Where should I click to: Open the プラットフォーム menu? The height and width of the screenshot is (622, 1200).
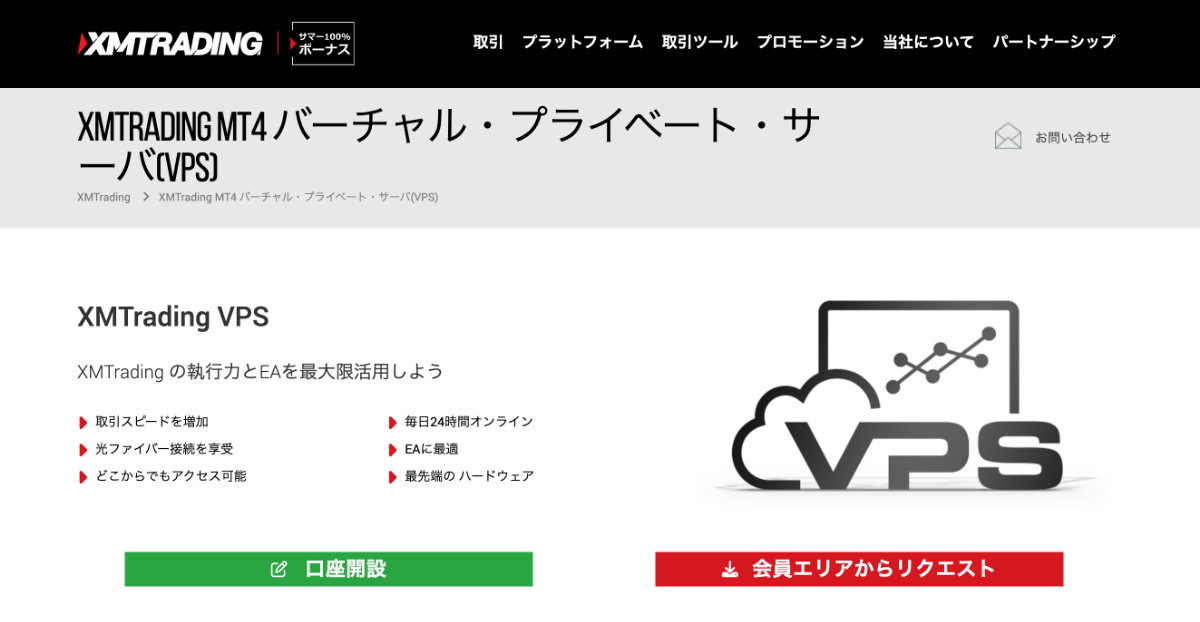point(582,42)
